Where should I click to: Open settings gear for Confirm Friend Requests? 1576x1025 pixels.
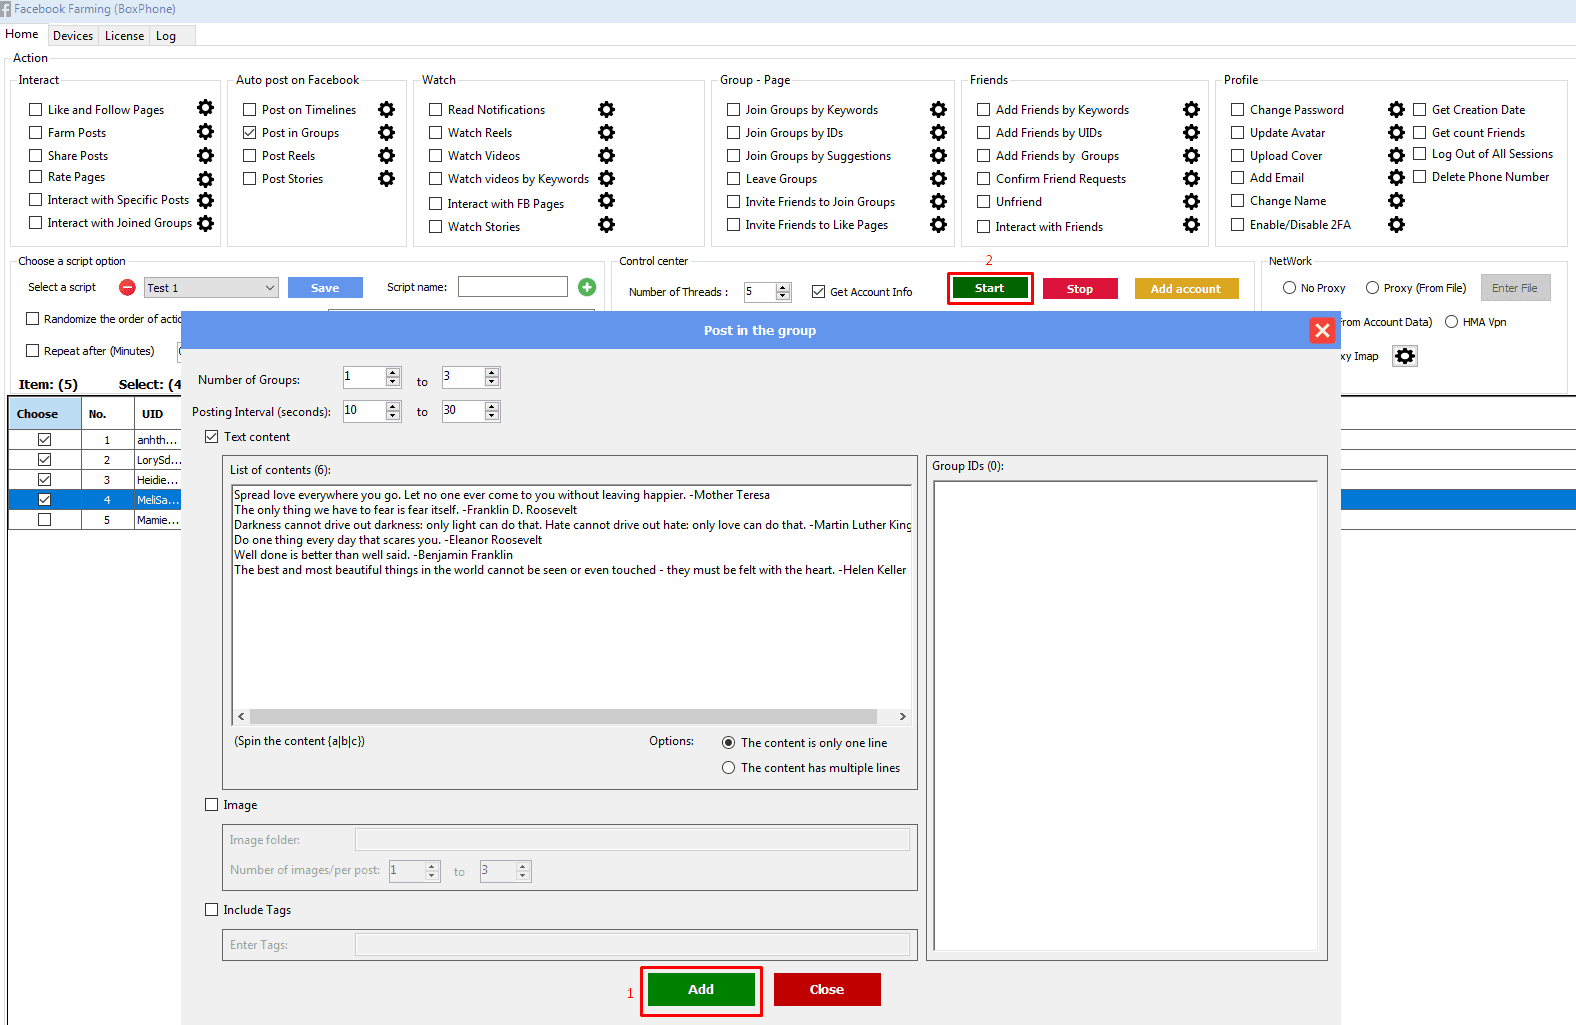click(1191, 178)
